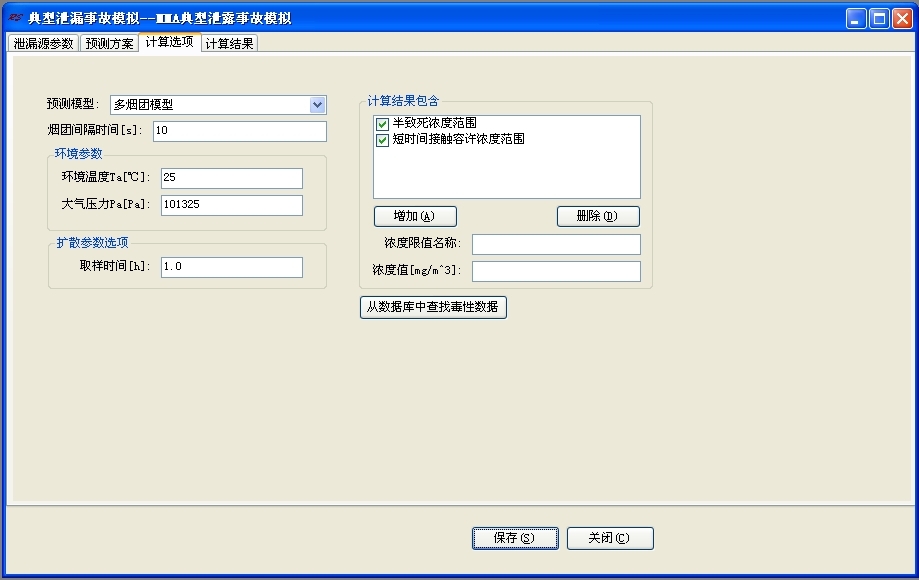
Task: Select 短时间接触容许浓度范围 list entry text
Action: point(458,139)
